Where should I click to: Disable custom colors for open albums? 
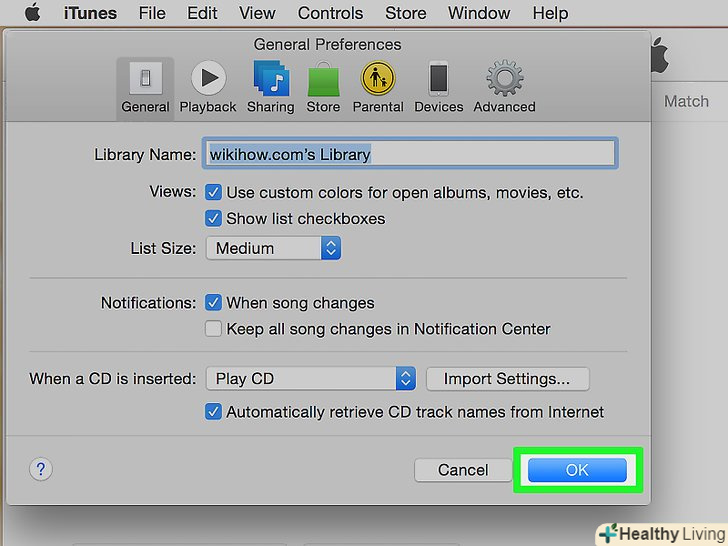pyautogui.click(x=213, y=192)
